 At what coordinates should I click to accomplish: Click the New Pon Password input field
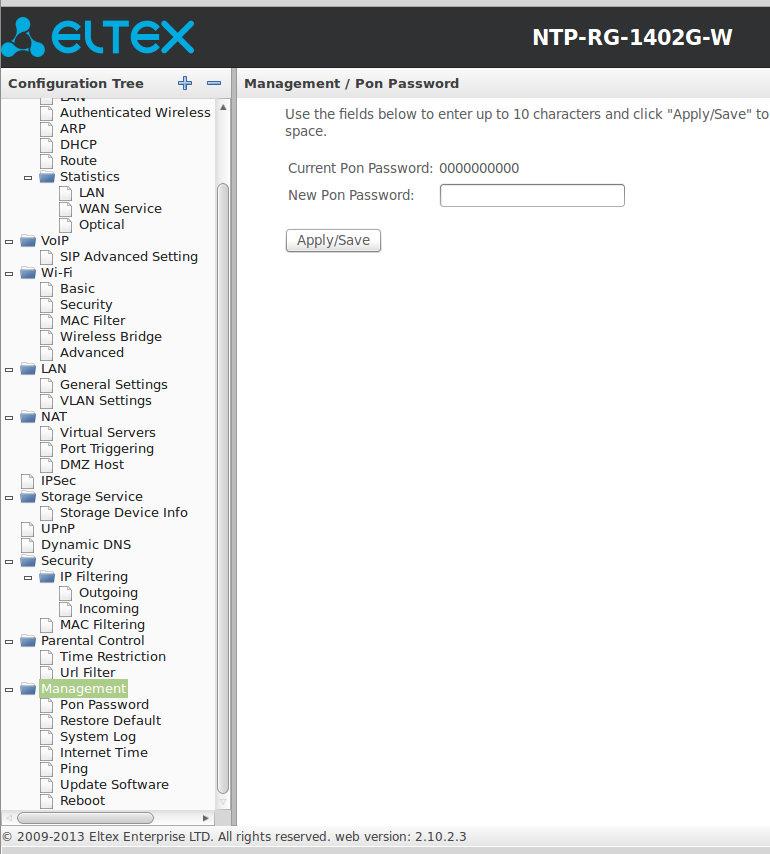(x=532, y=196)
